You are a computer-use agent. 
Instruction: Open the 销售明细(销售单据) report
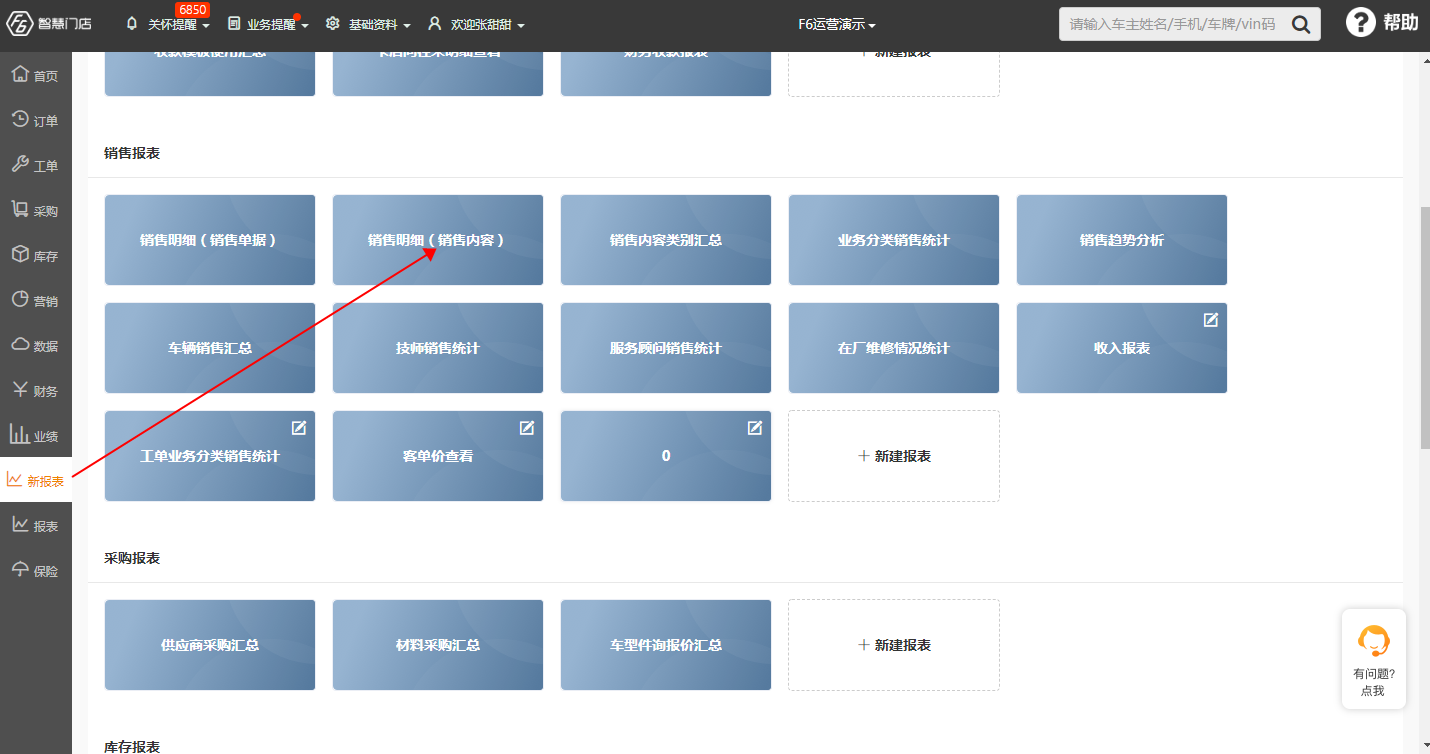(210, 240)
